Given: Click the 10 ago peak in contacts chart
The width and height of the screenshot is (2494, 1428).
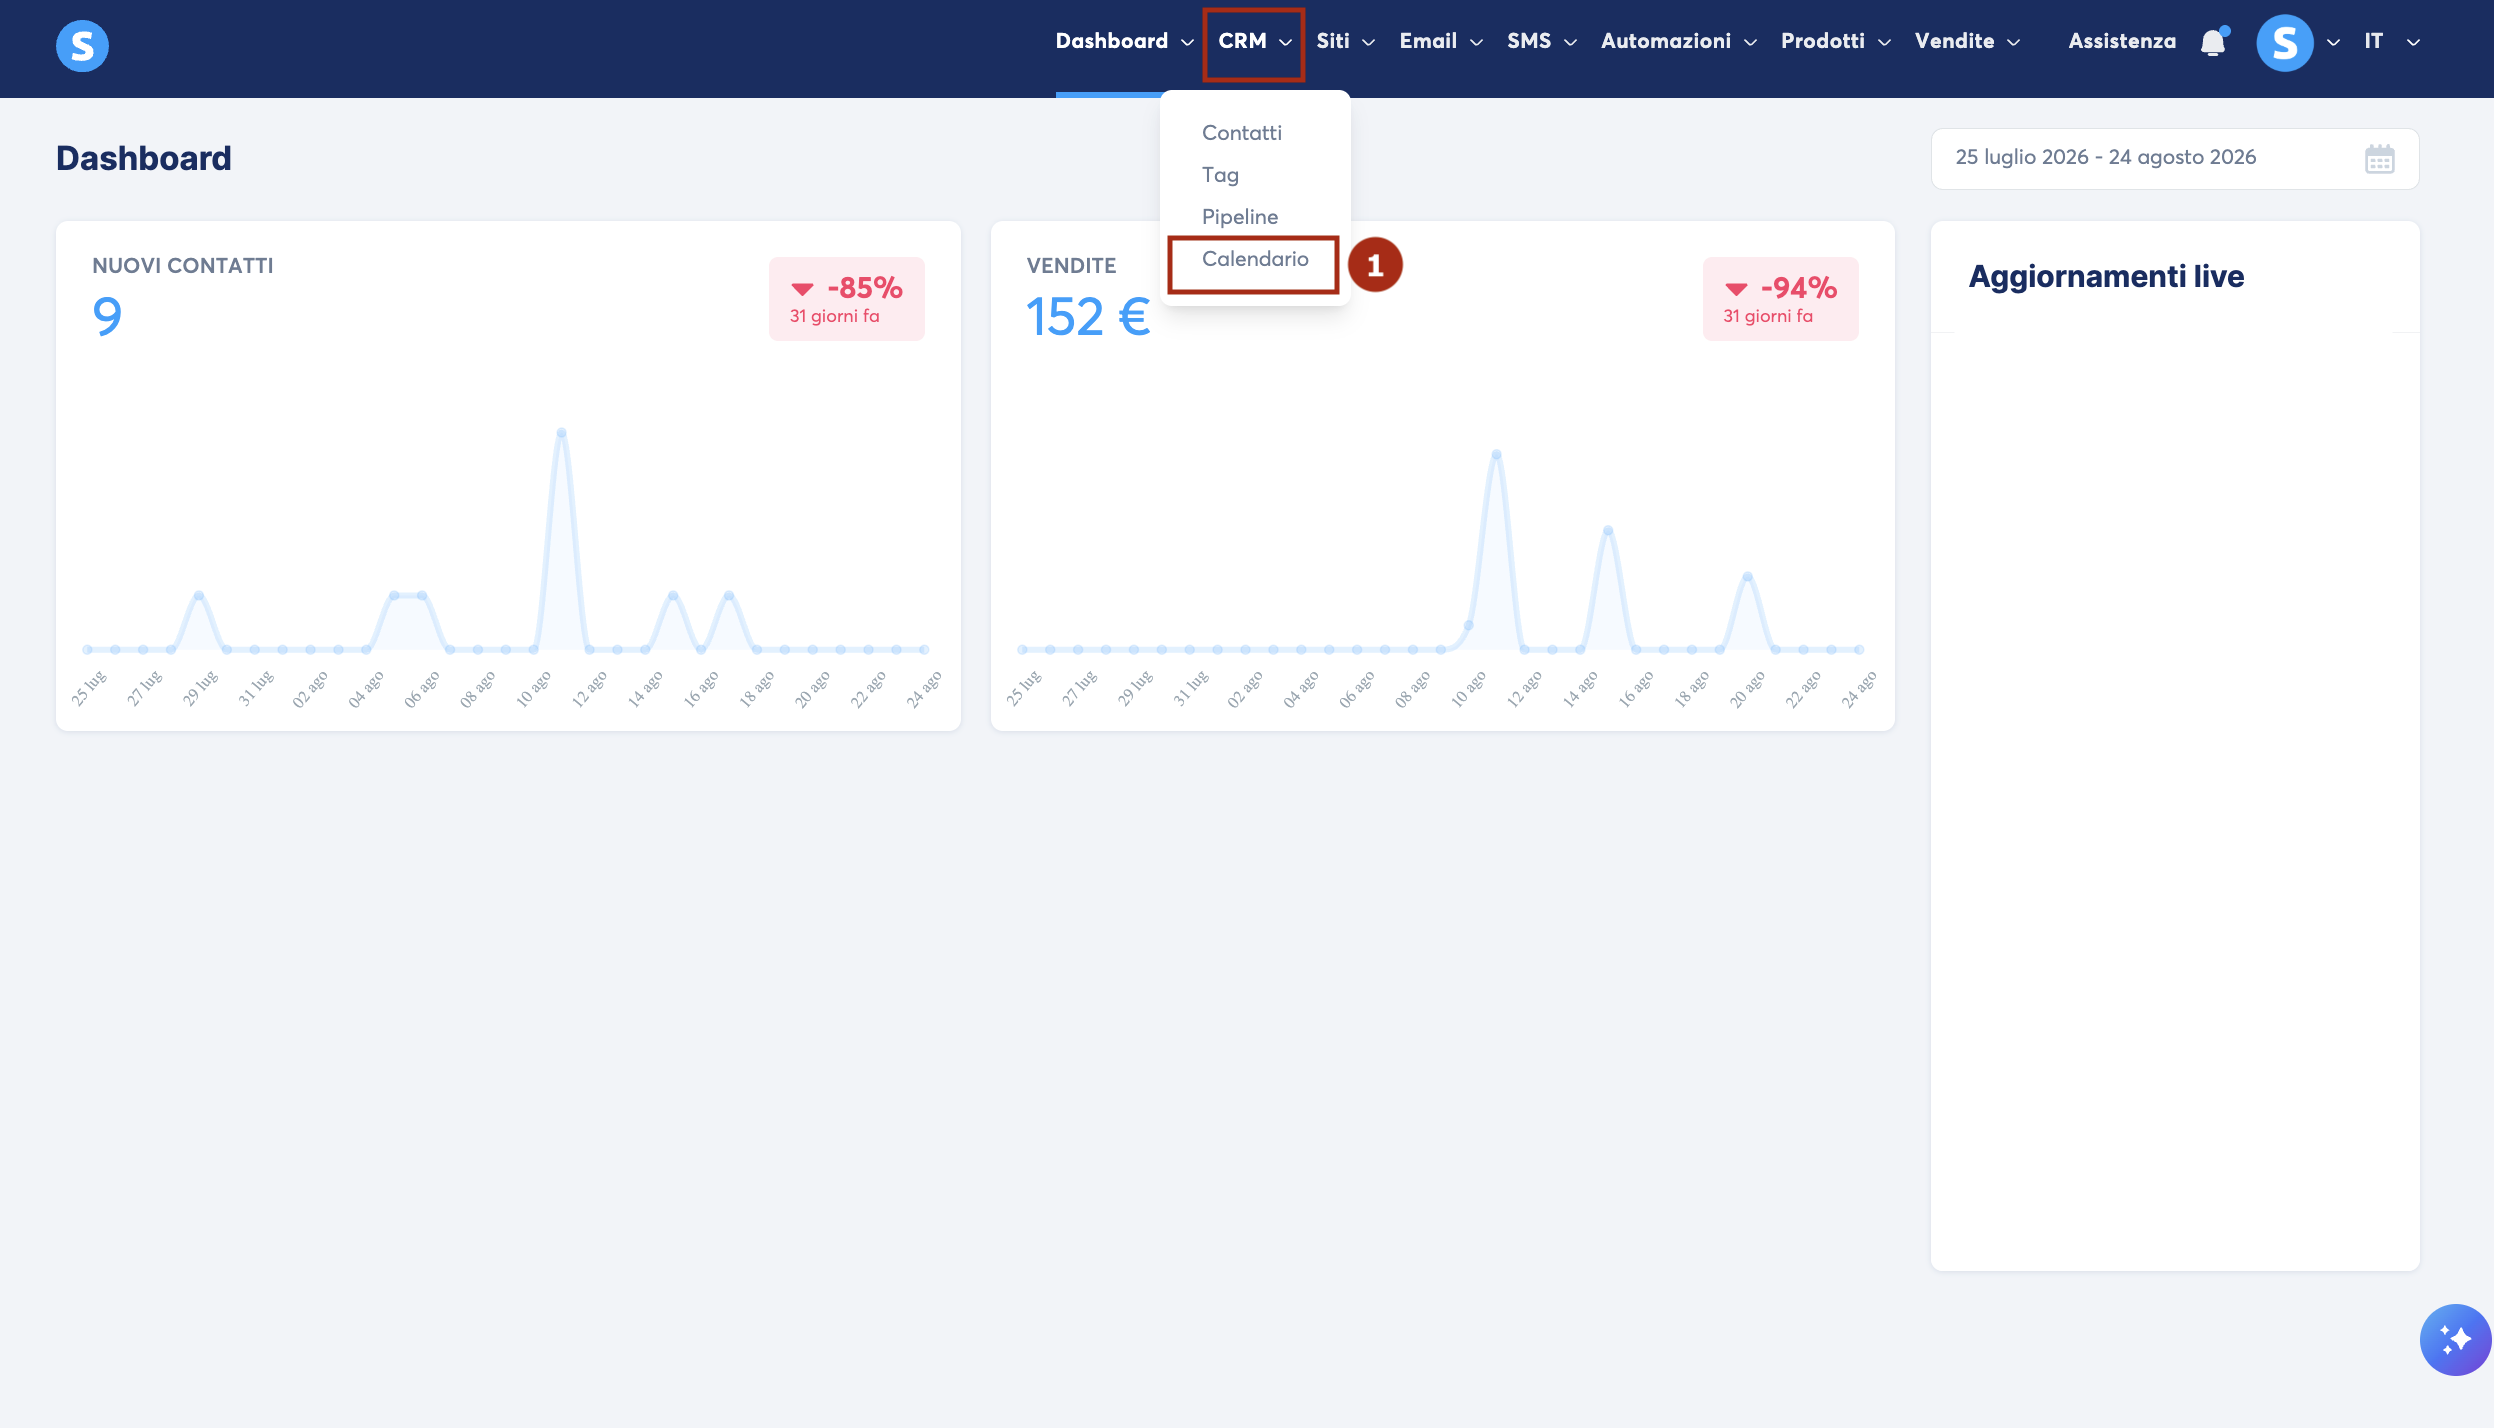Looking at the screenshot, I should point(561,433).
